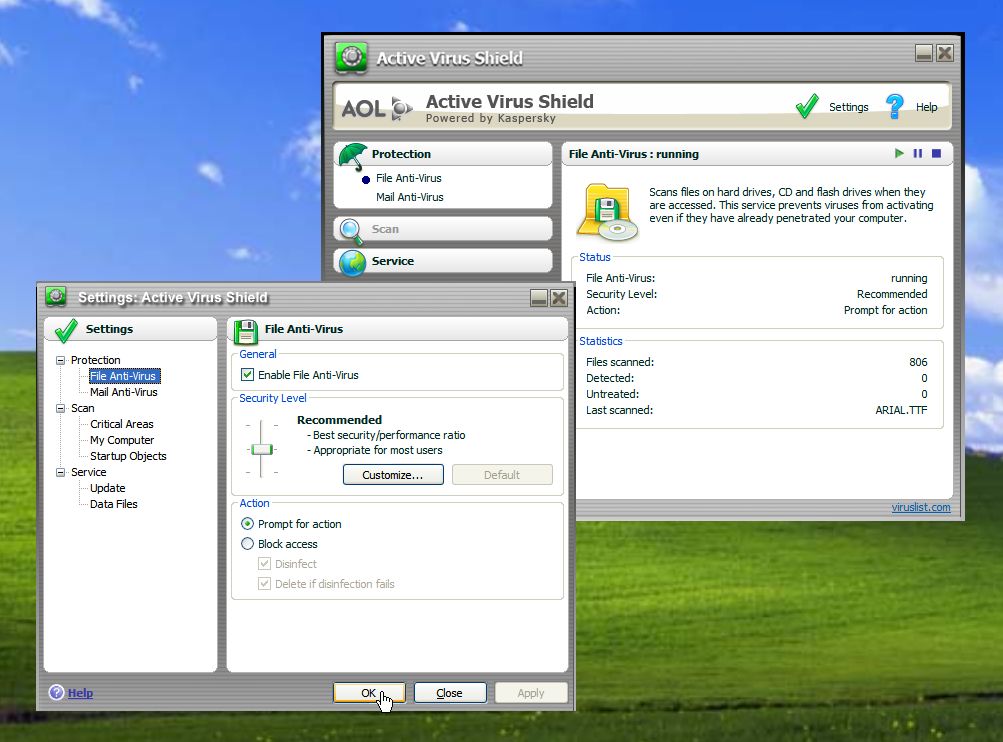Screen dimensions: 1003x742
Task: Click the round help icon in Settings dialog
Action: (56, 693)
